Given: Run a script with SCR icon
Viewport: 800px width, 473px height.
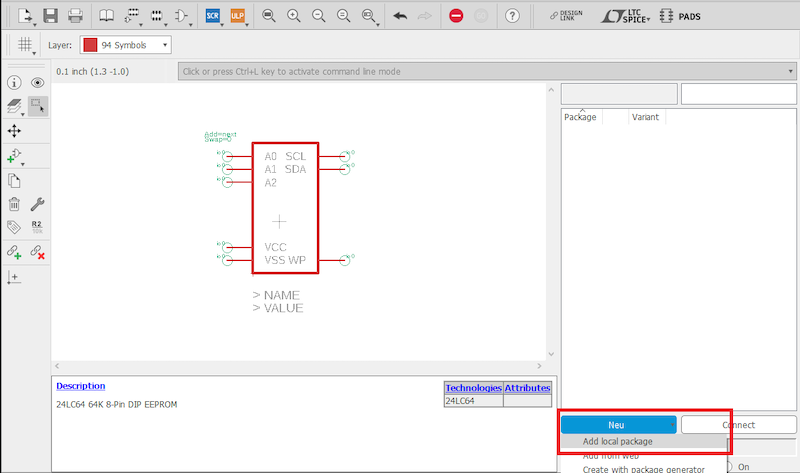Looking at the screenshot, I should [x=212, y=16].
